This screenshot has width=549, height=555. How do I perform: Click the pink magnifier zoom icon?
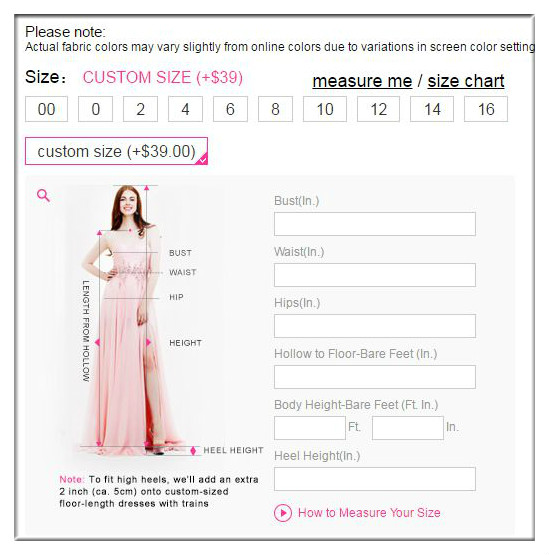pyautogui.click(x=43, y=195)
